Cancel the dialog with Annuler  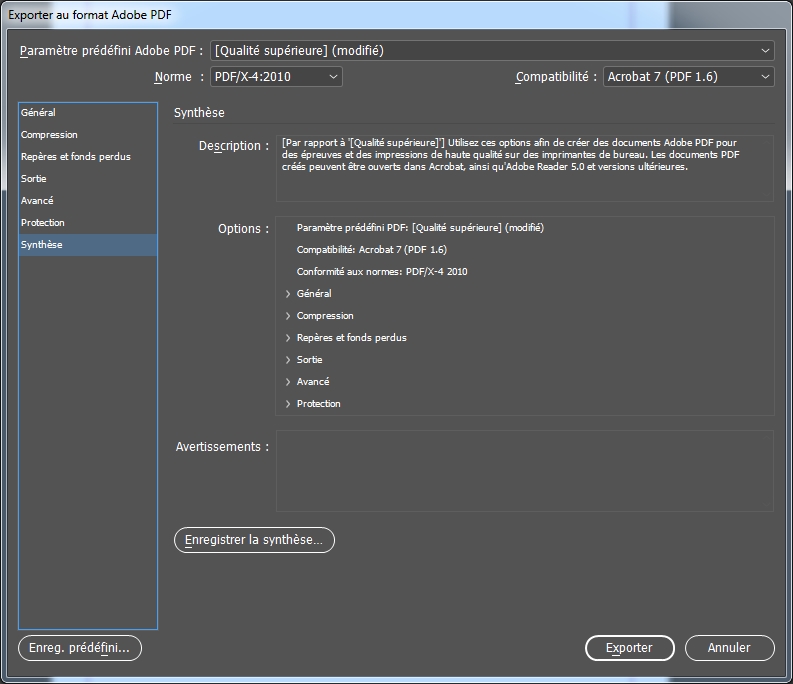click(729, 648)
